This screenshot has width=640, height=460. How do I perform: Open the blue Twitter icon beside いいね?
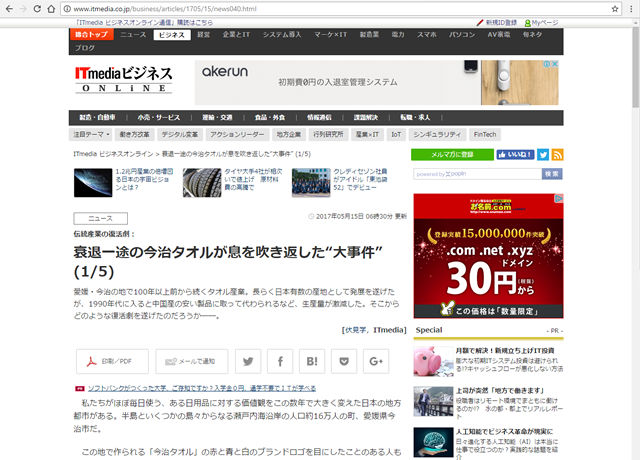tap(543, 155)
